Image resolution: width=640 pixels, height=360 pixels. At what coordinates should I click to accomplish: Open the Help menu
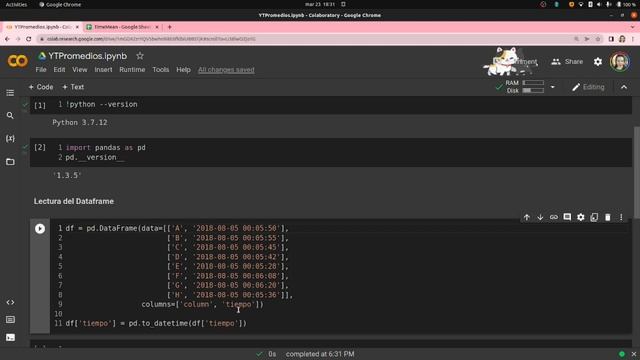[183, 70]
